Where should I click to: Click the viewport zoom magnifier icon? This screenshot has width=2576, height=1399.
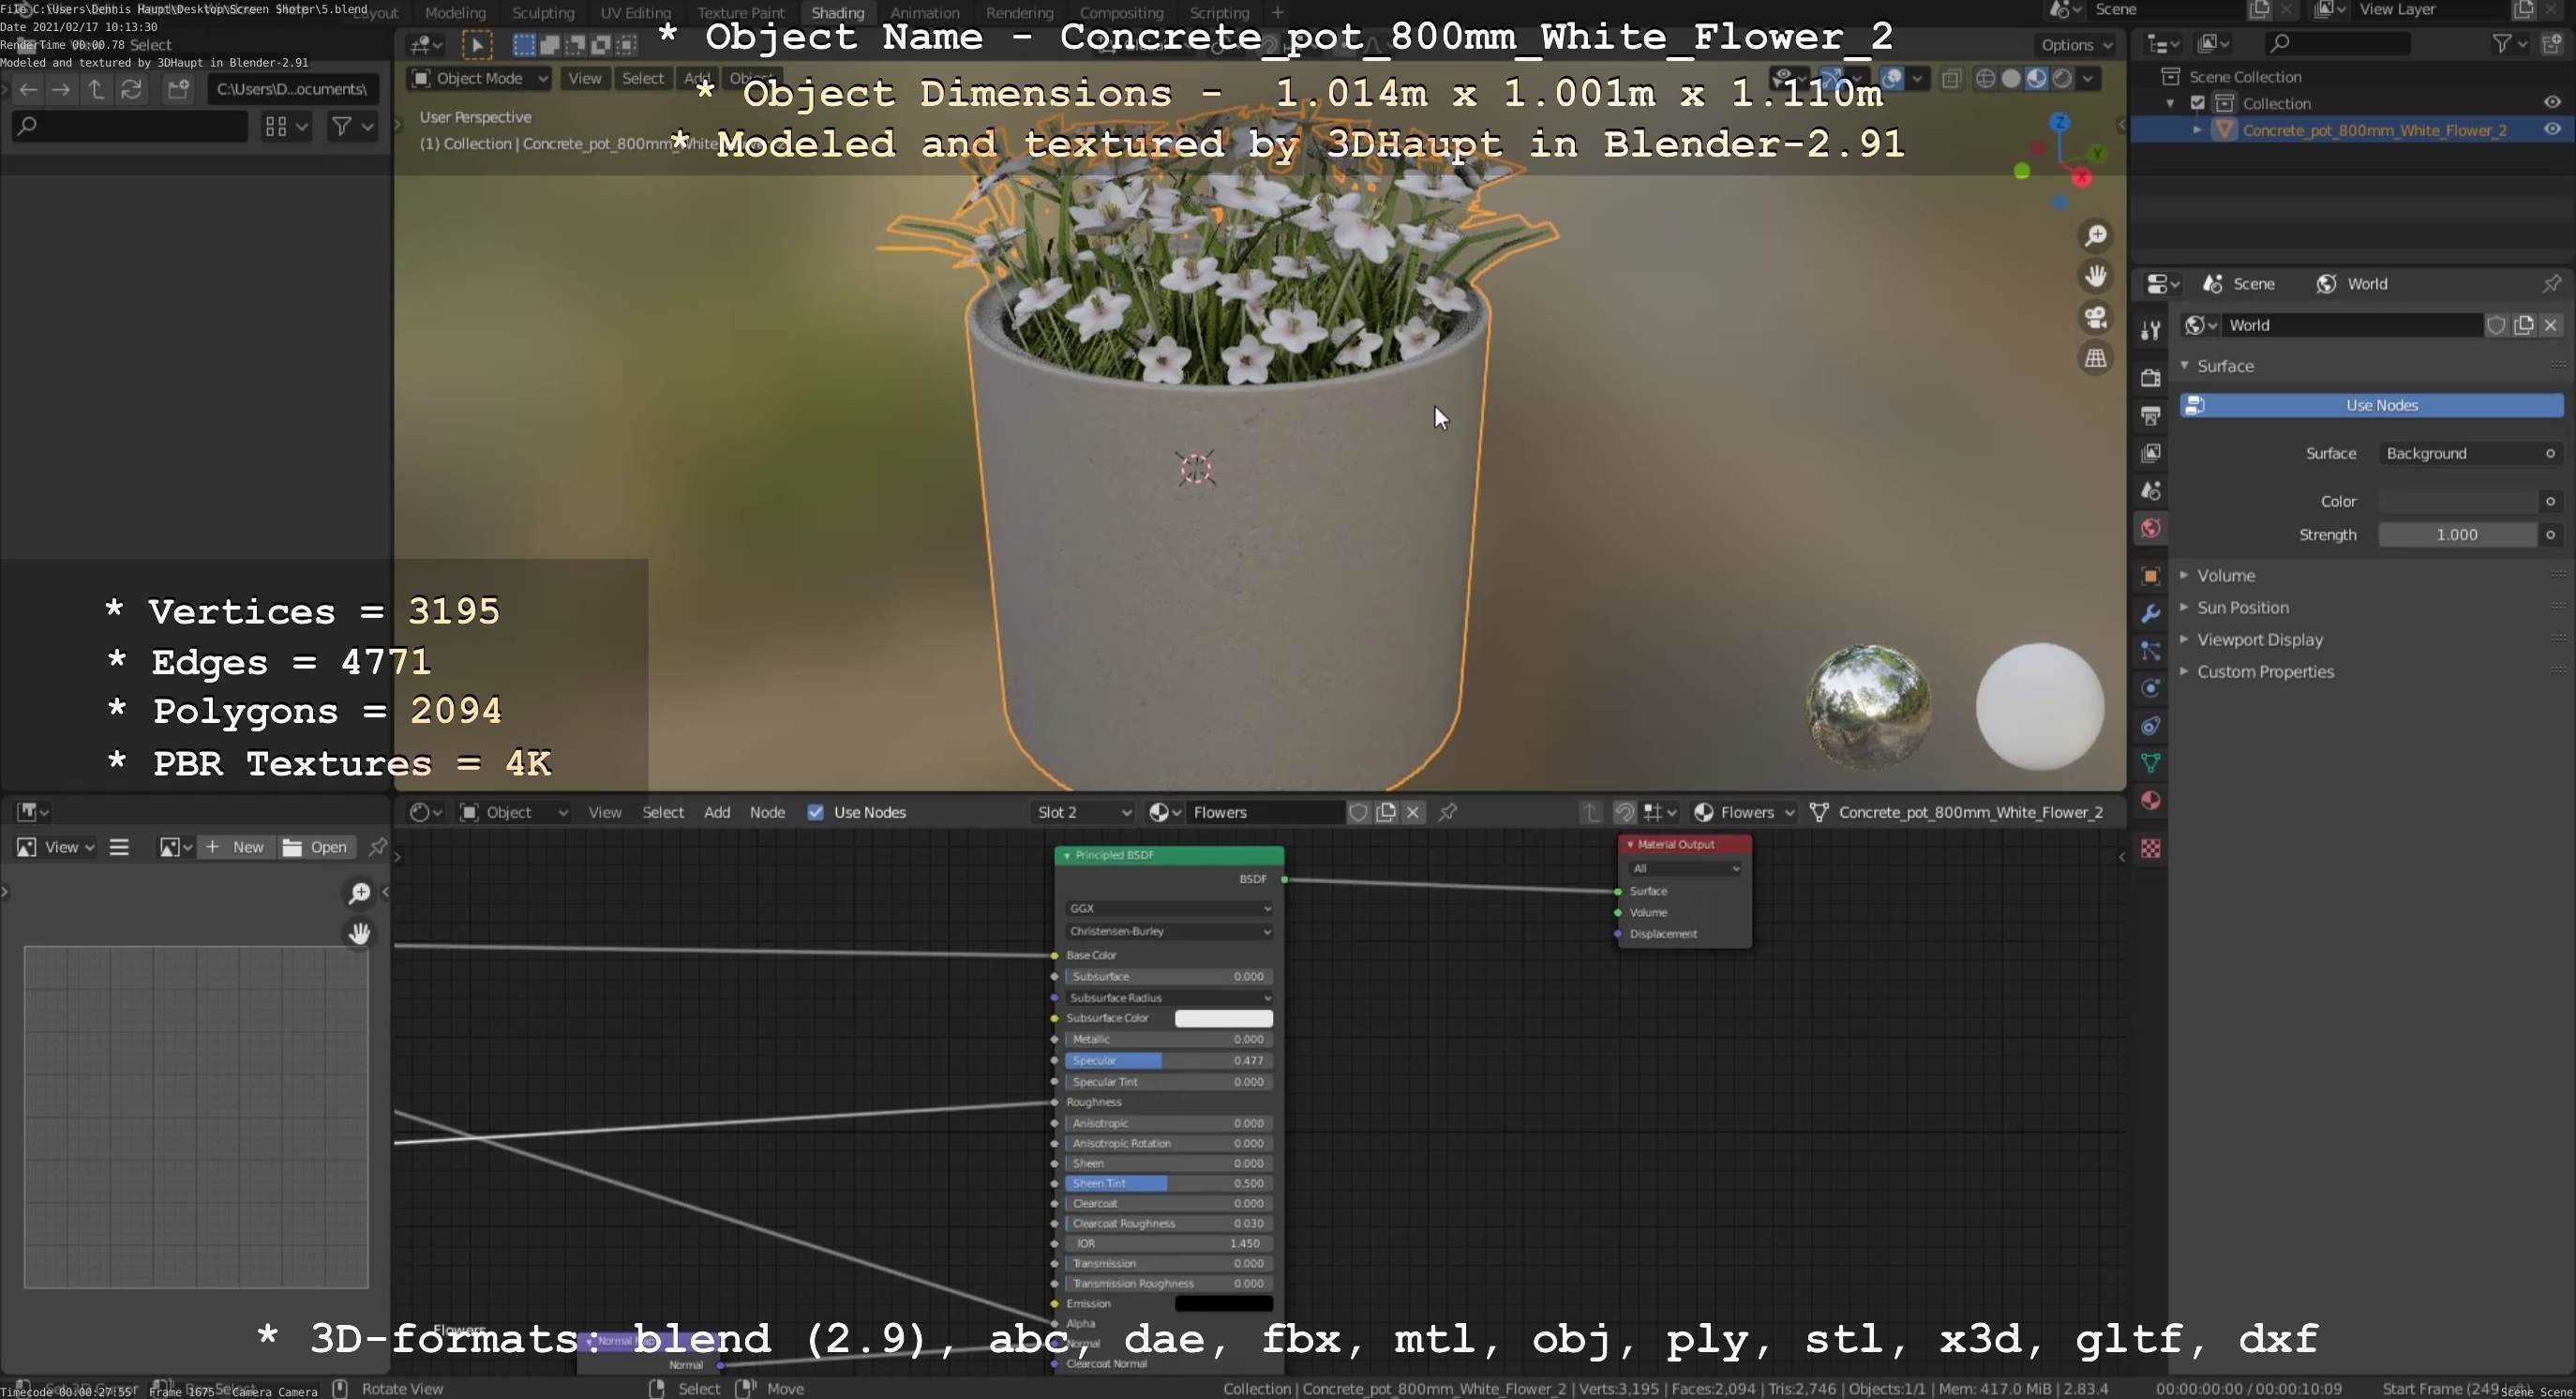pyautogui.click(x=2095, y=235)
